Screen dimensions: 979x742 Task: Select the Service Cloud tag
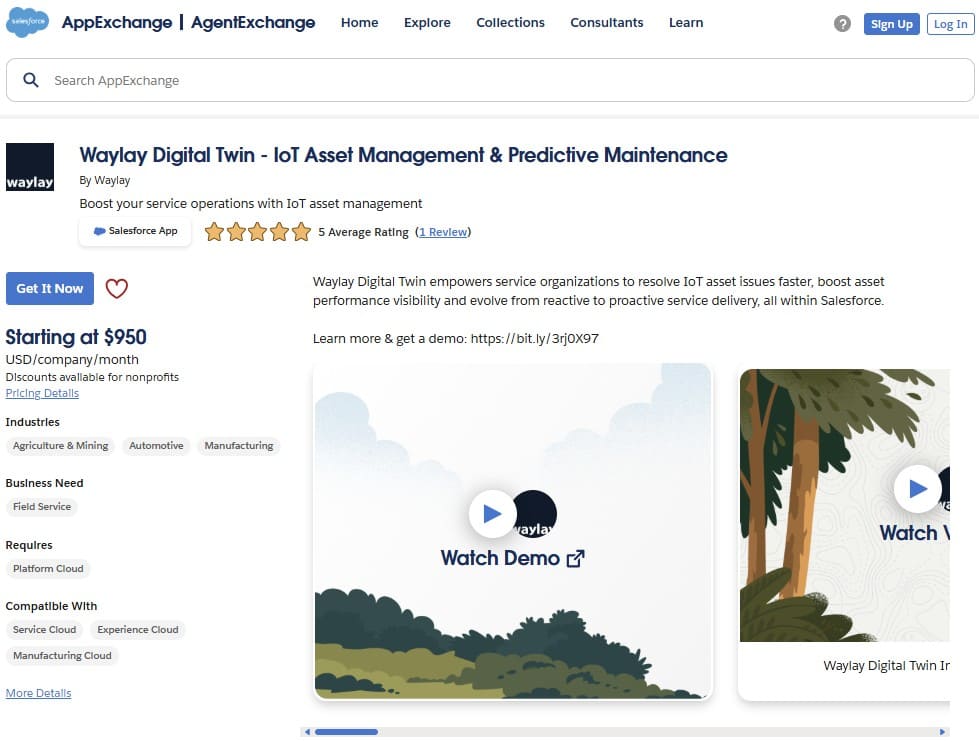click(44, 630)
